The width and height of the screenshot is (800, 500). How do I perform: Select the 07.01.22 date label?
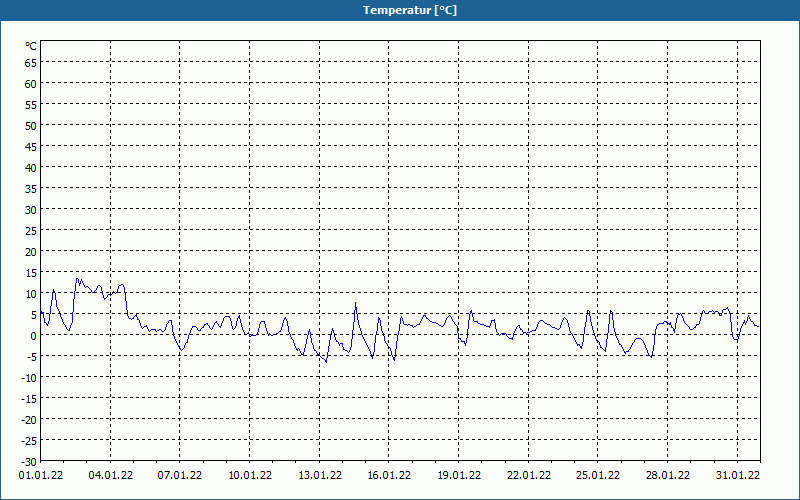point(180,475)
